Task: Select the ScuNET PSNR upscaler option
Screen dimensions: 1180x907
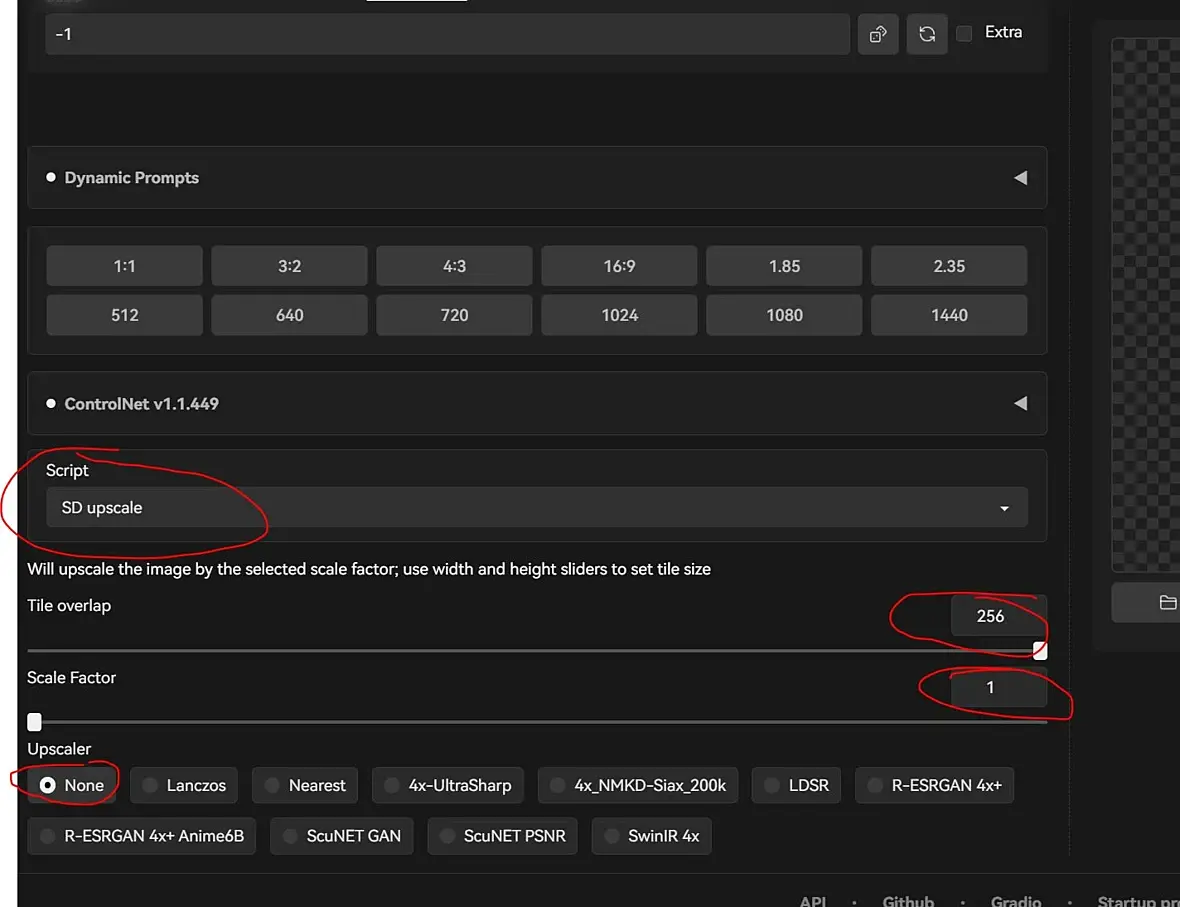Action: point(502,835)
